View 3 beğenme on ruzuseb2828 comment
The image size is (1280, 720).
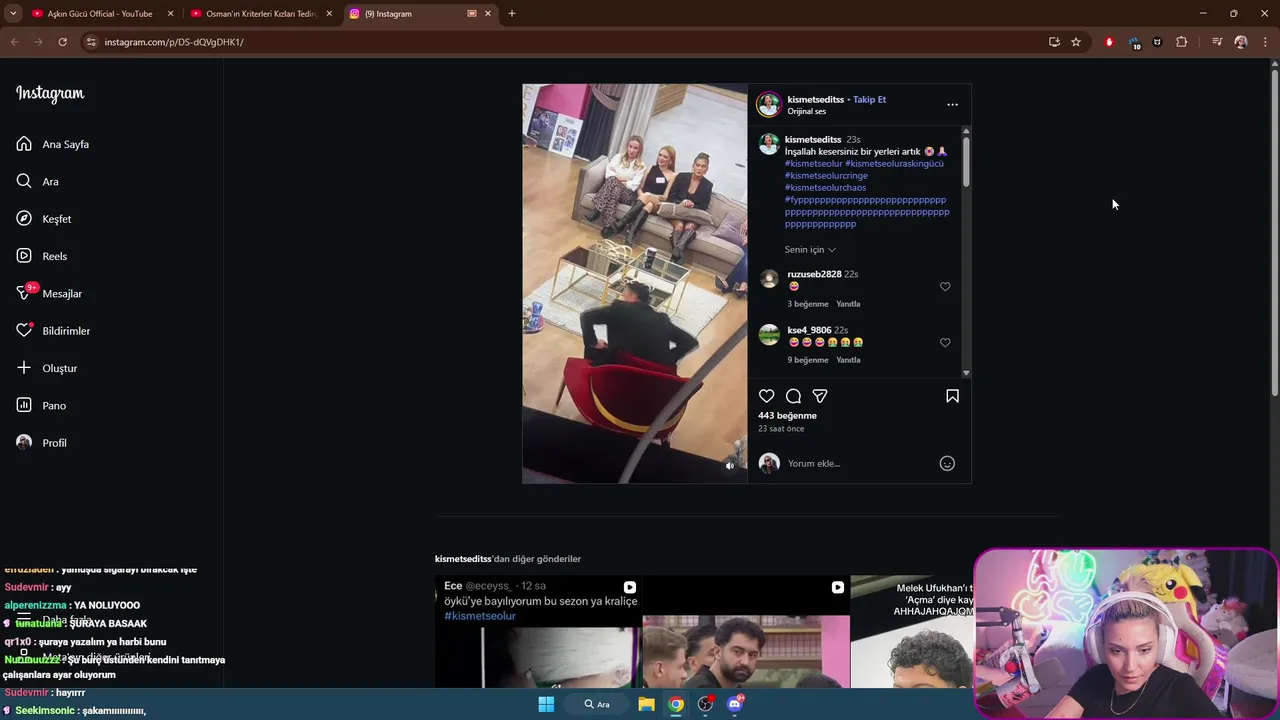point(808,304)
